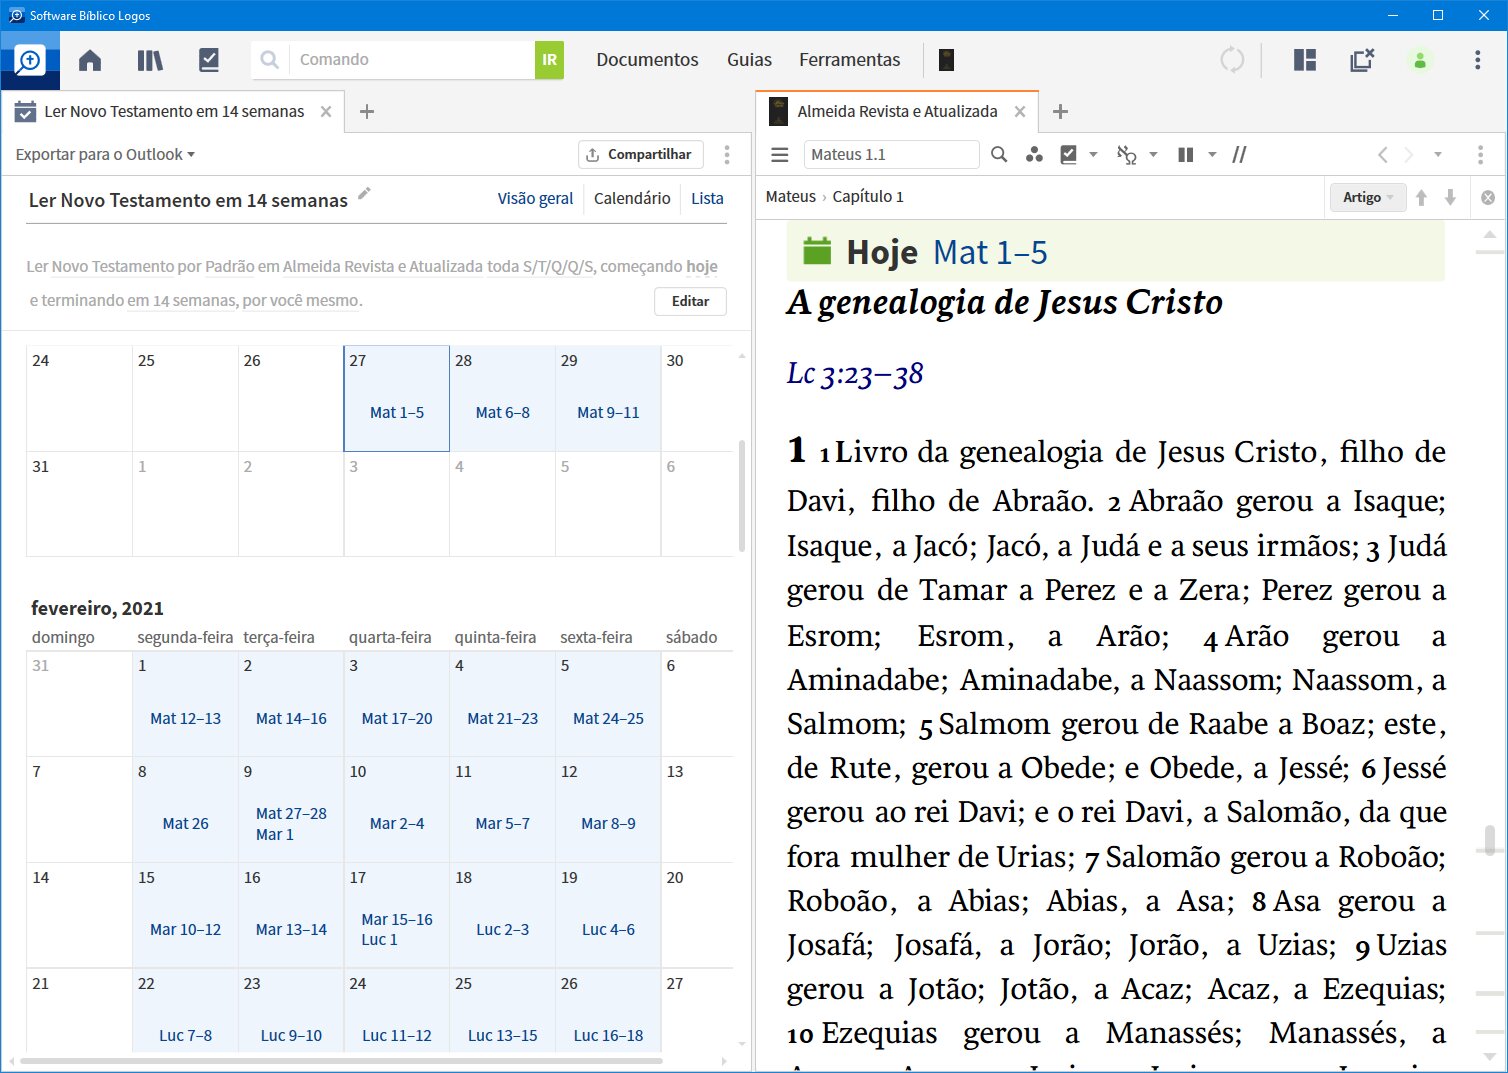Open Mat 6–8 reading on day 28
Viewport: 1508px width, 1073px height.
503,412
